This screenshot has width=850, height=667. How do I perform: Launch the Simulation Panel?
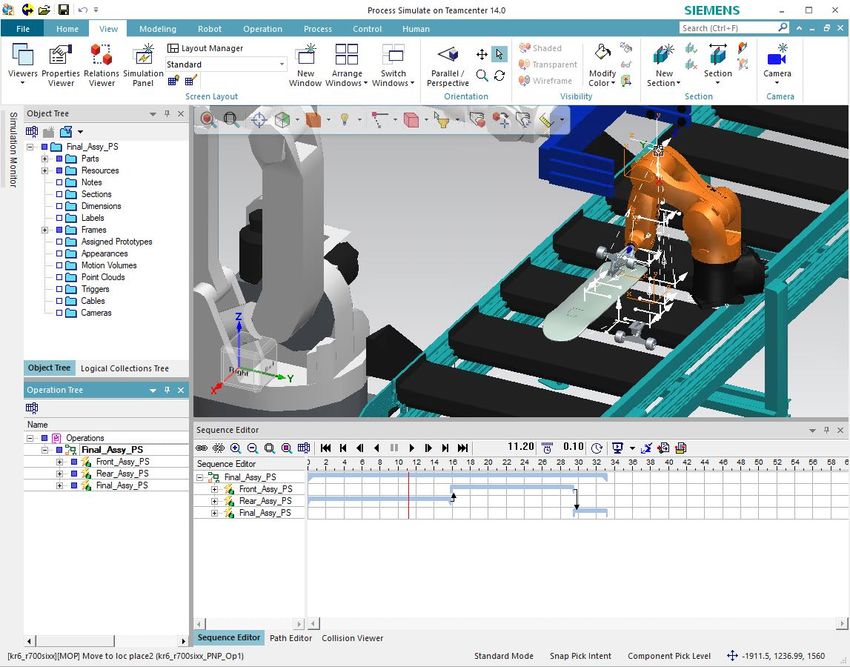143,65
